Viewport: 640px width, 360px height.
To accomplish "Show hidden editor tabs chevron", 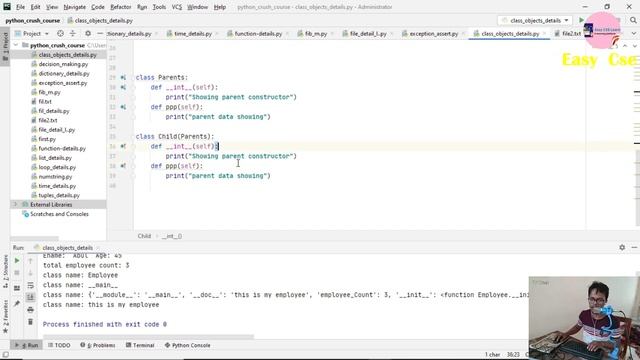I will 634,33.
